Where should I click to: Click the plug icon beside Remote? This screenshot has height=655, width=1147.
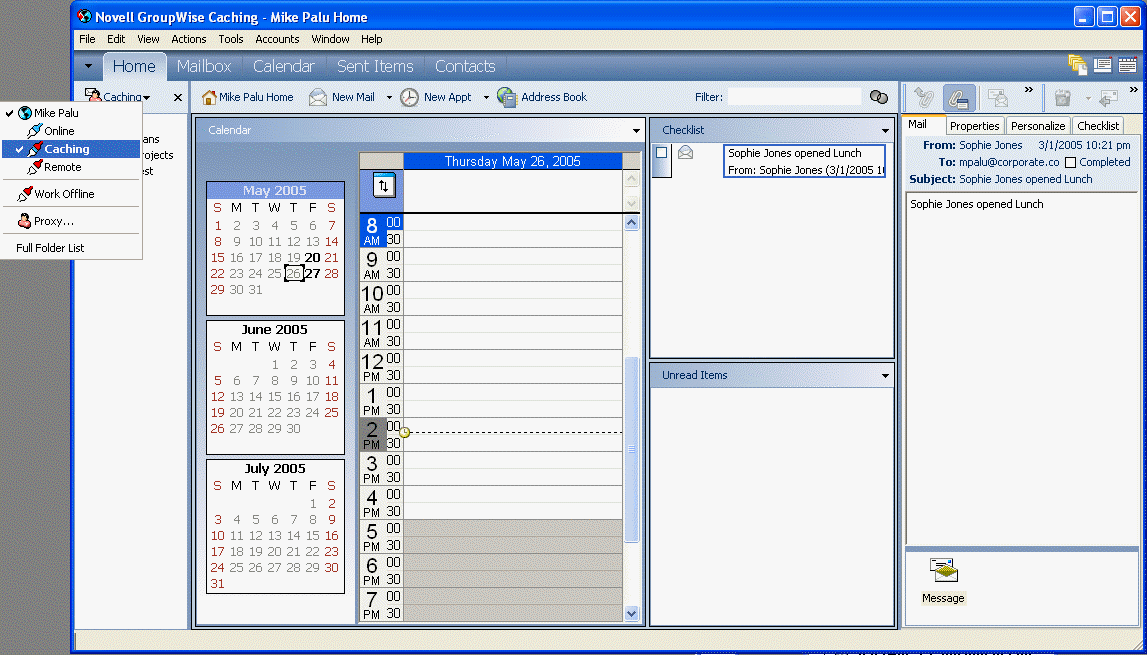pyautogui.click(x=34, y=167)
